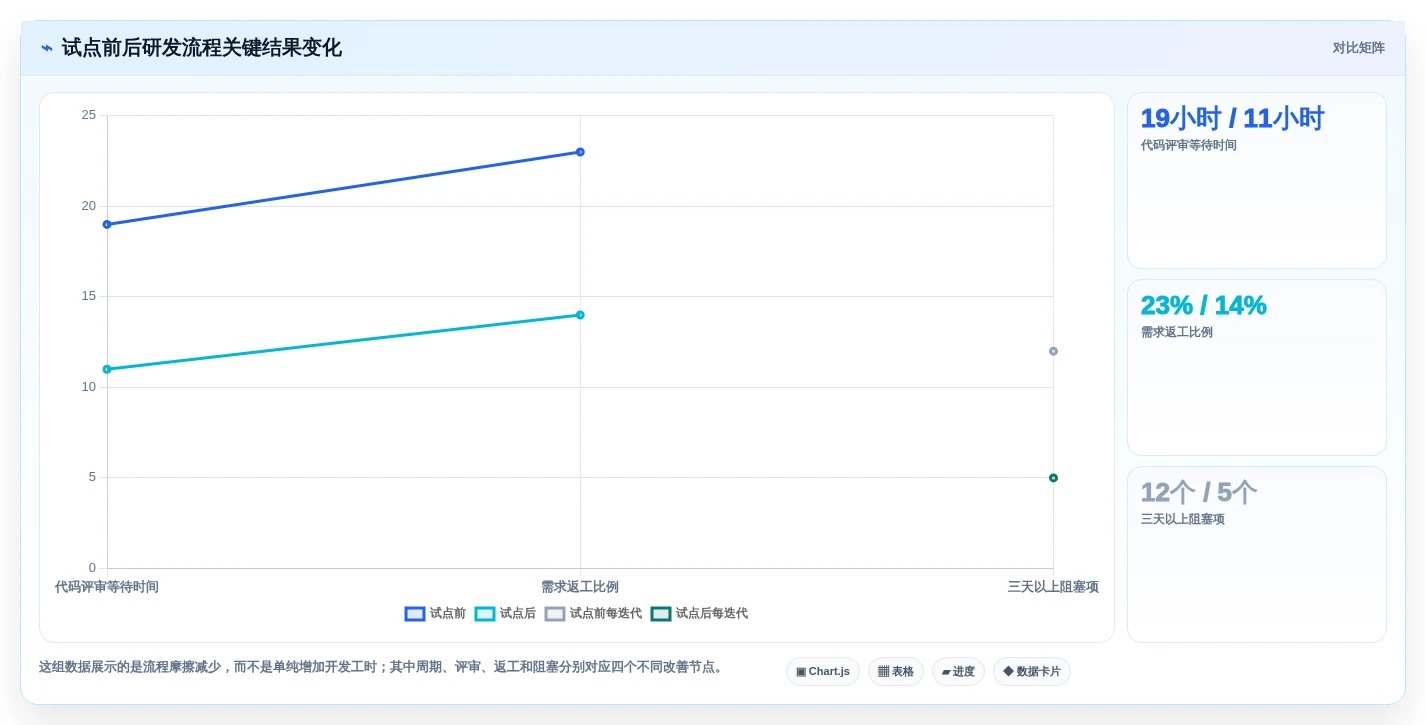Toggle the 试点前每迭代 legend item

coord(593,614)
